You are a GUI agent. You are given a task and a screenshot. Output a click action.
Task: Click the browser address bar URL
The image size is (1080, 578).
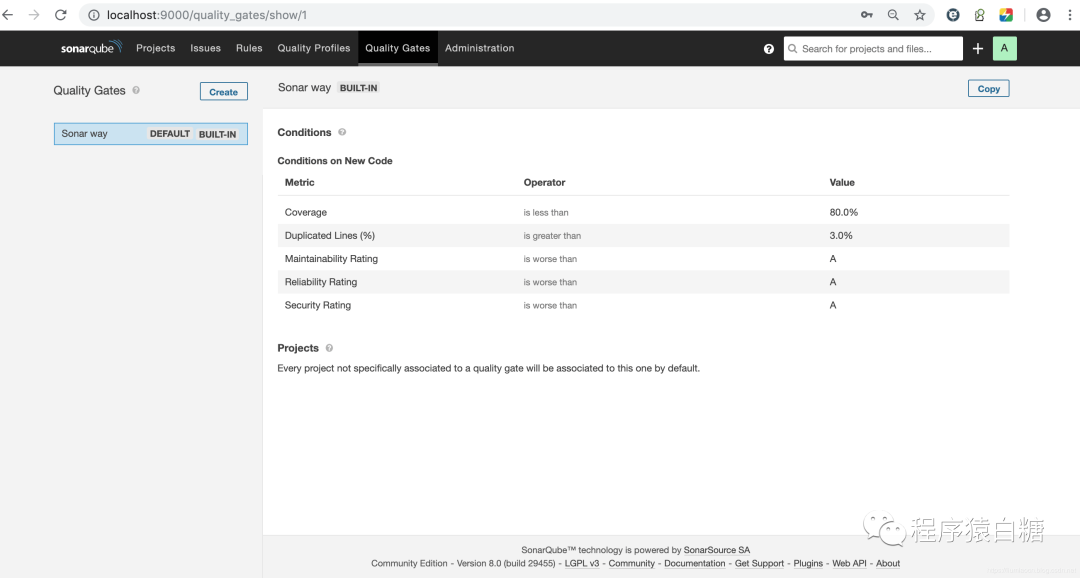tap(207, 15)
